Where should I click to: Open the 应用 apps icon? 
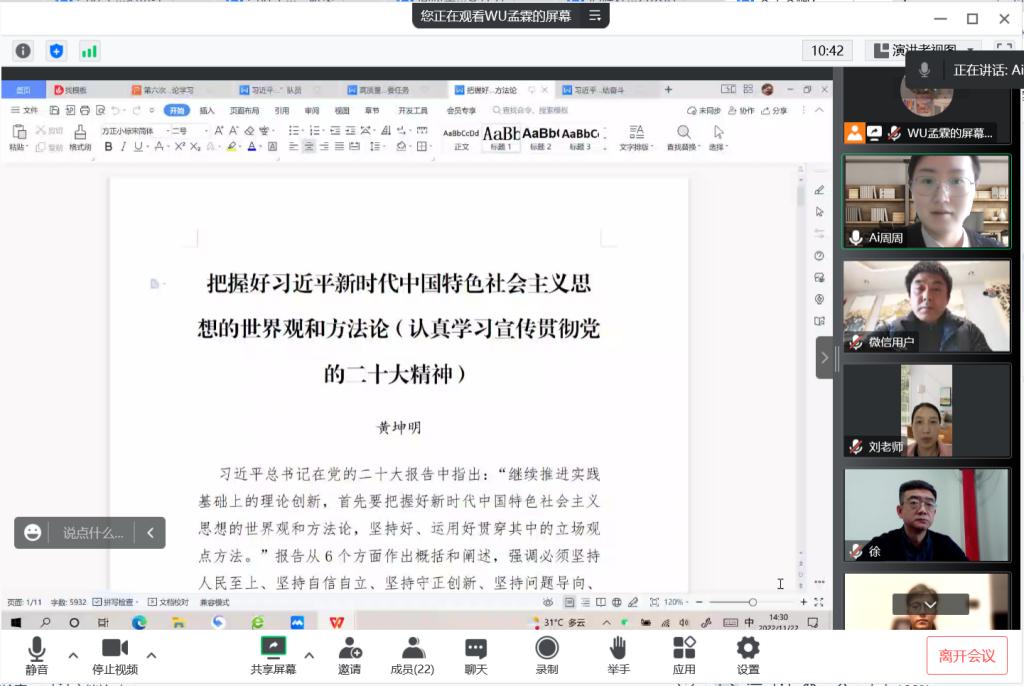684,655
